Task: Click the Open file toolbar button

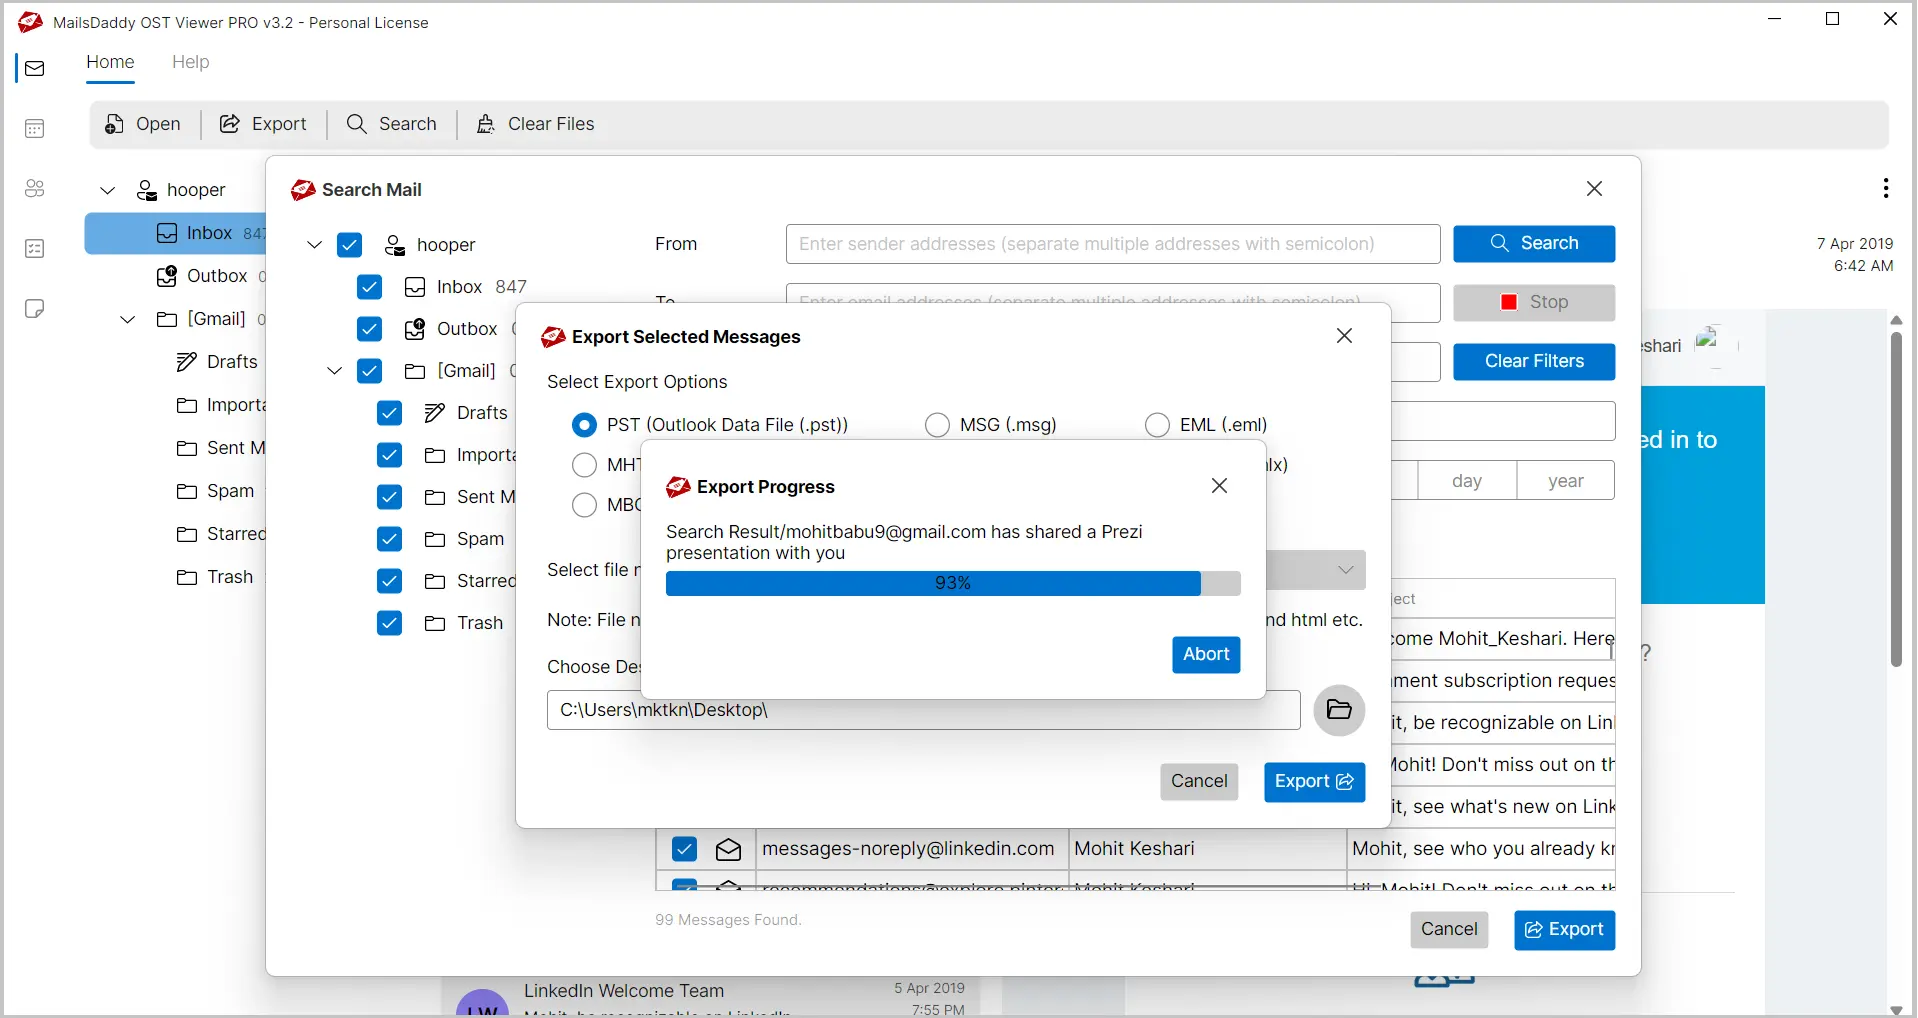Action: coord(143,124)
